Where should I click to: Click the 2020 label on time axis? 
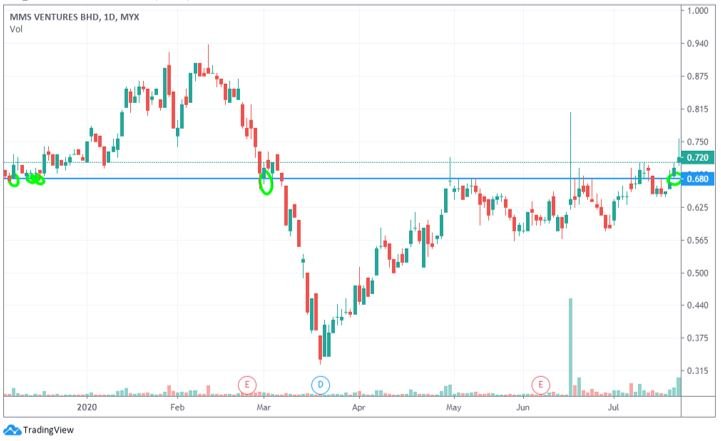[87, 407]
